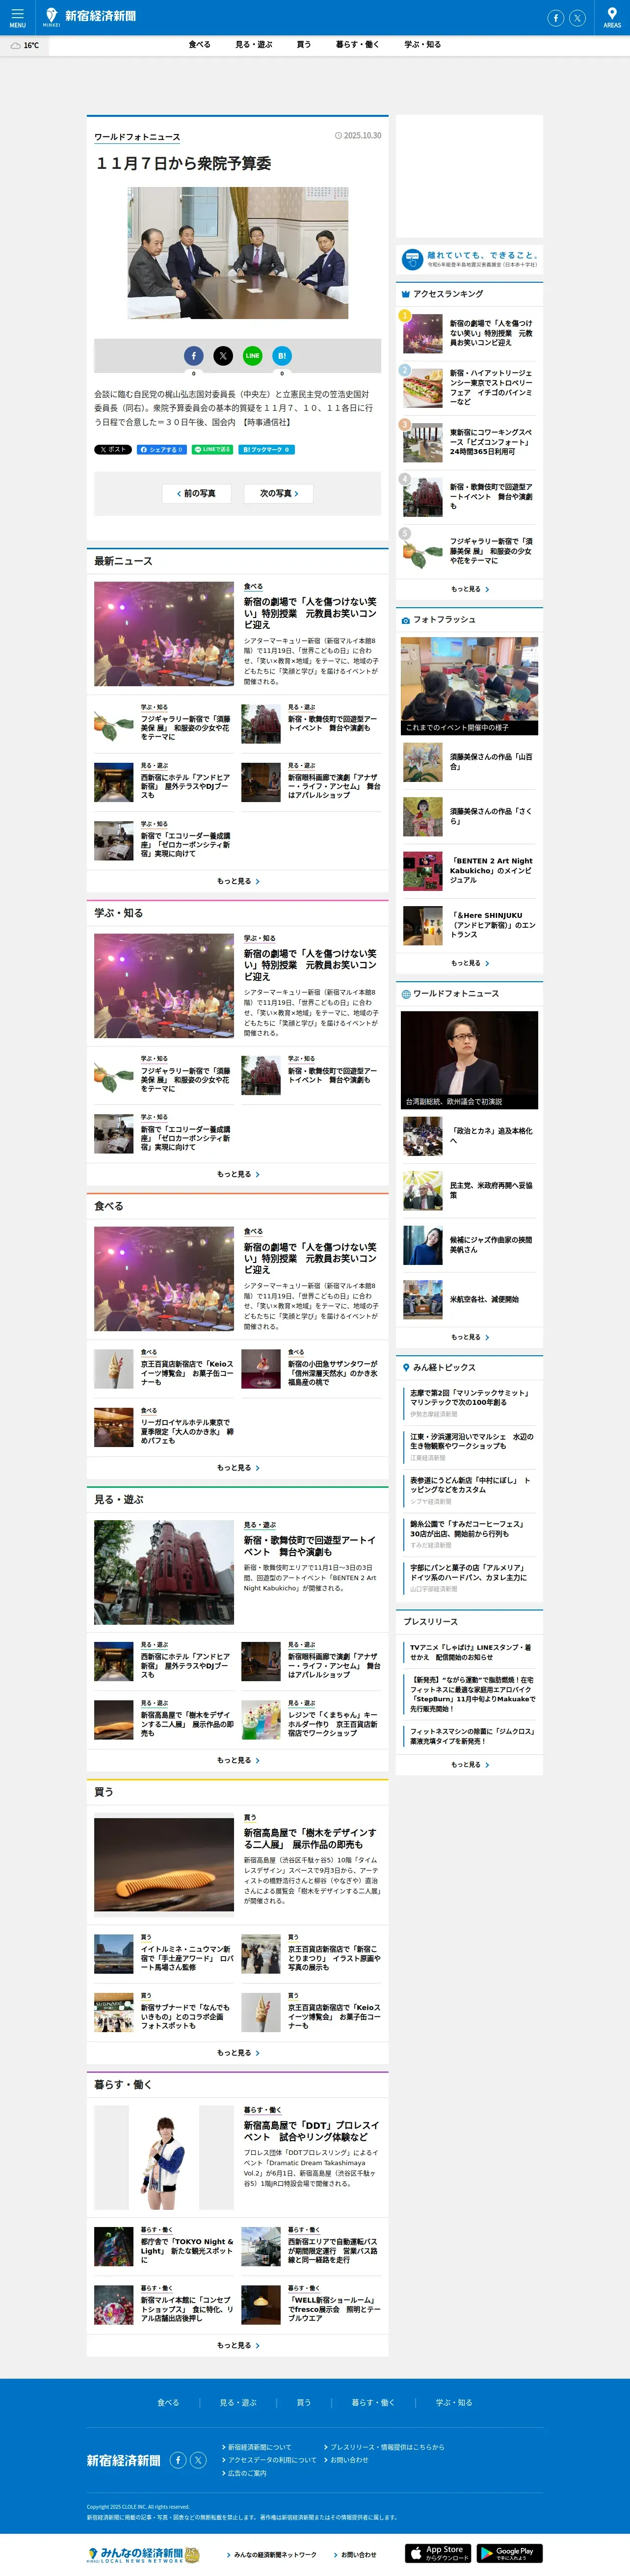Click footer Facebook icon
Viewport: 630px width, 2576px height.
[178, 2460]
